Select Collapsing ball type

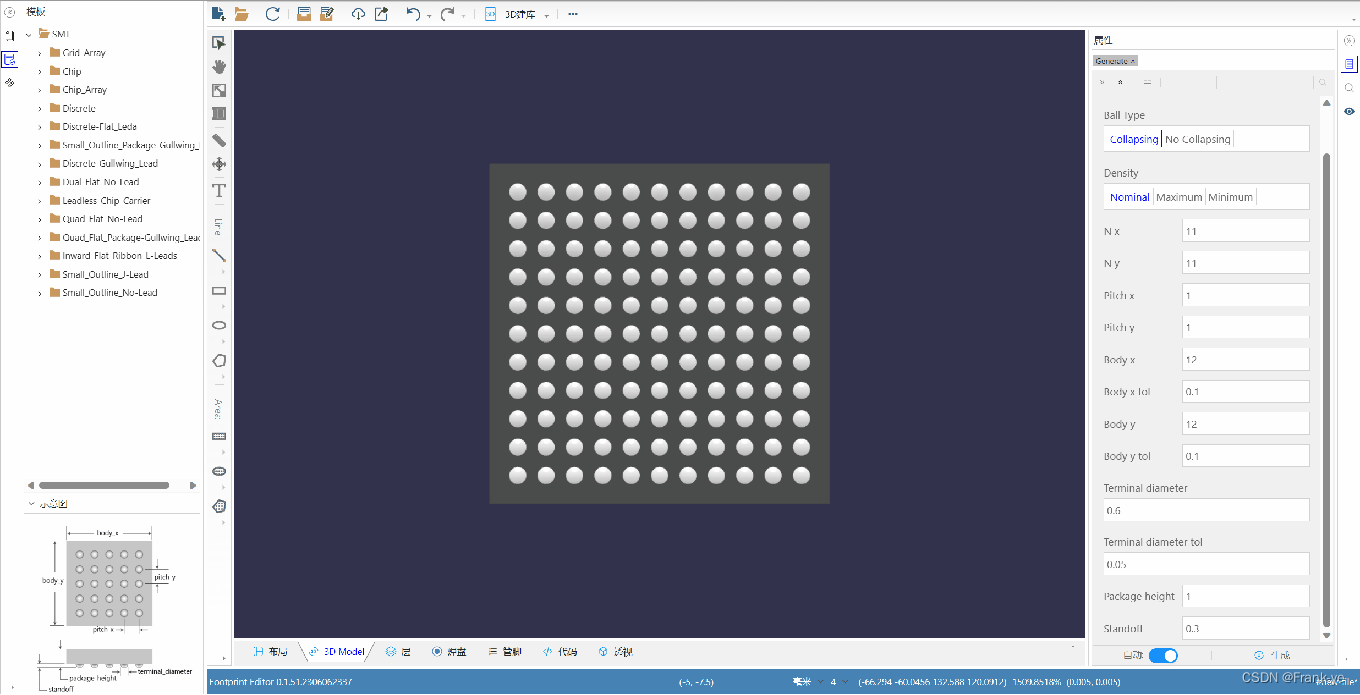point(1134,139)
